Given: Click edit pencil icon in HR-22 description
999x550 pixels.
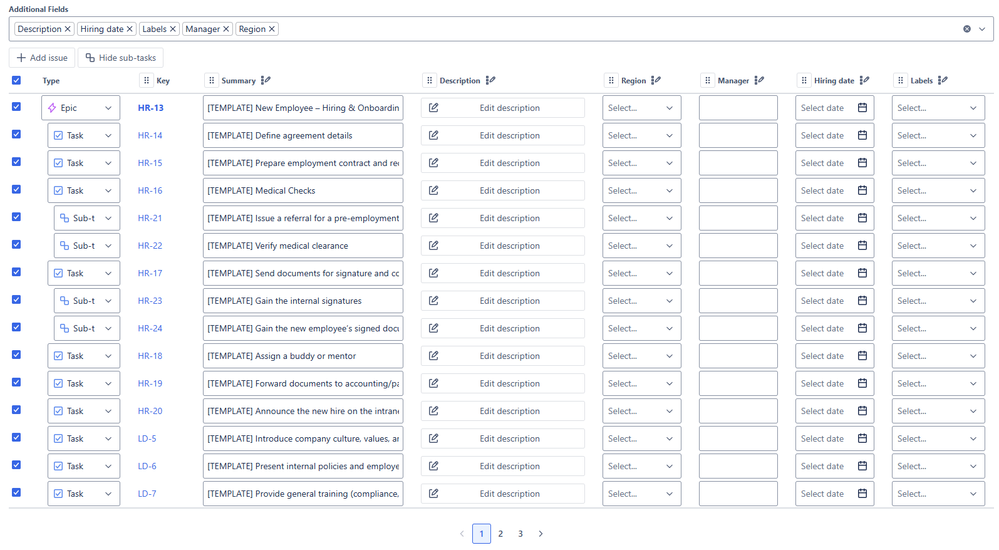Looking at the screenshot, I should (433, 245).
